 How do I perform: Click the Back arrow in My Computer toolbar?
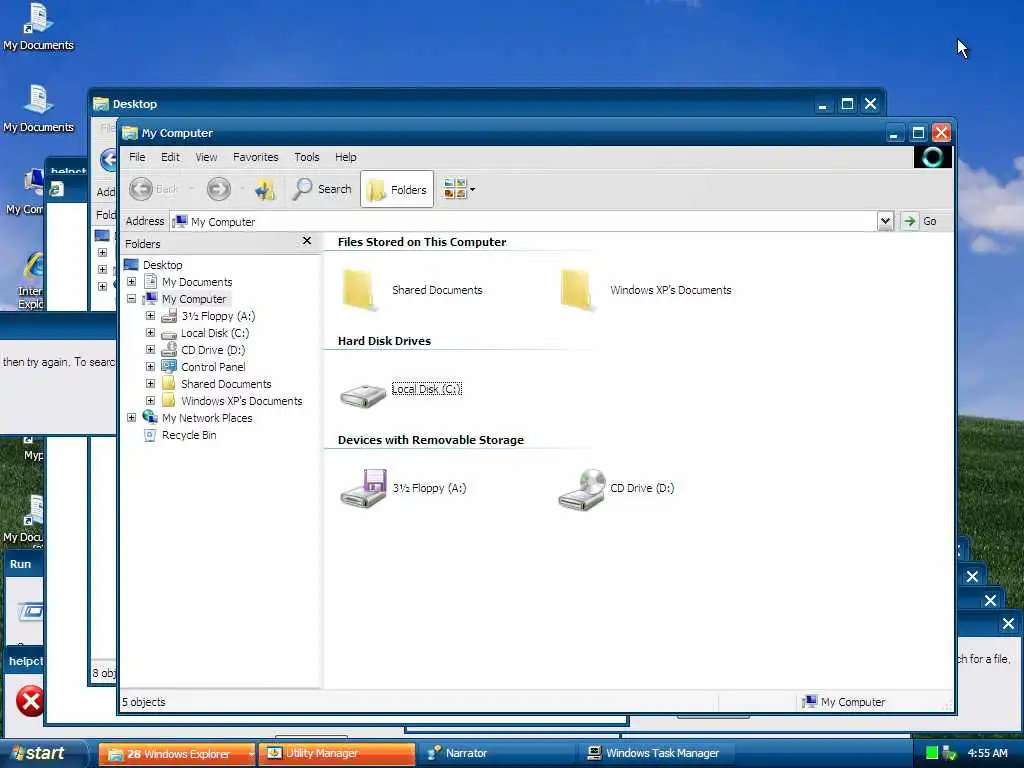140,189
